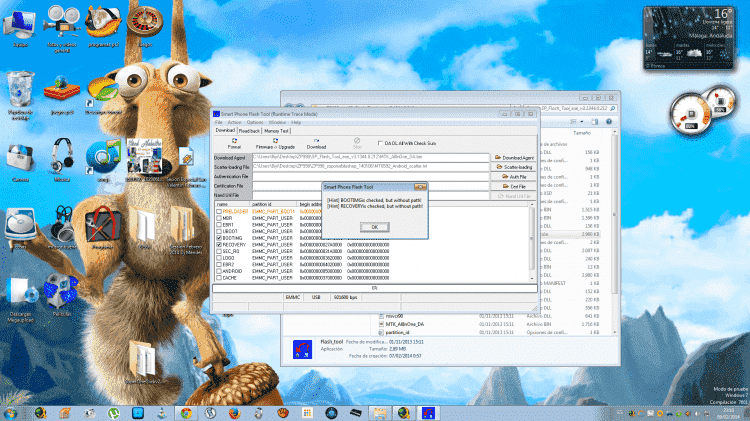The image size is (750, 421).
Task: Click the fotos y videos general icon
Action: (x=62, y=28)
